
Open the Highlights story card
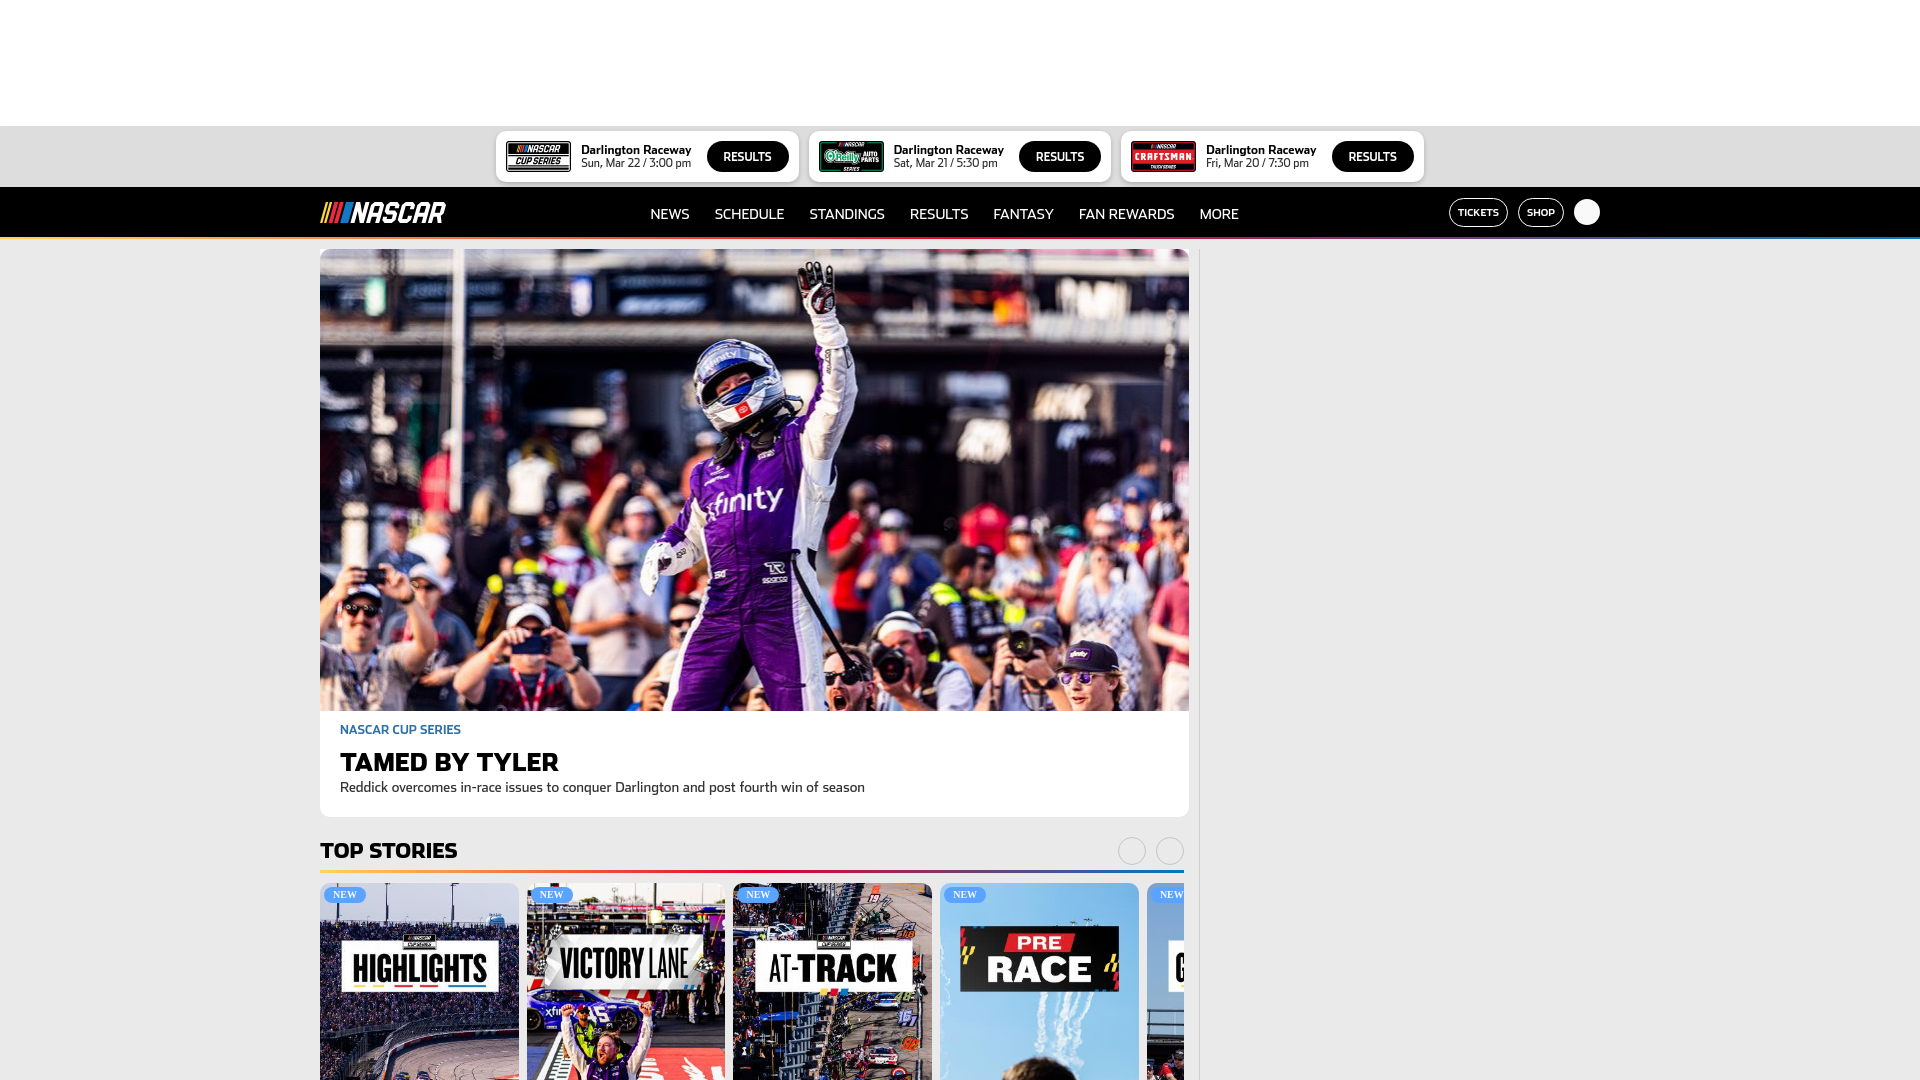[419, 981]
